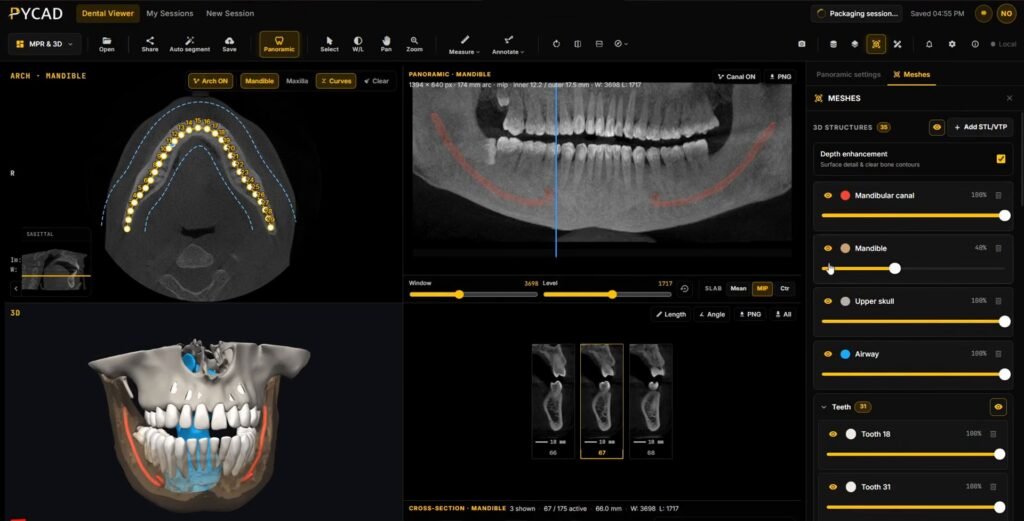1024x521 pixels.
Task: Take a screenshot with camera icon
Action: 801,44
